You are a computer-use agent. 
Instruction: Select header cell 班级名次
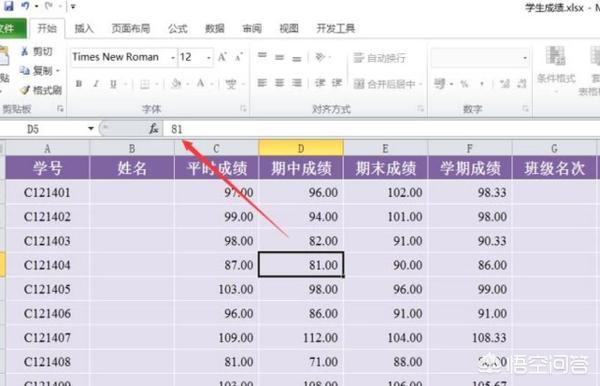tap(554, 168)
